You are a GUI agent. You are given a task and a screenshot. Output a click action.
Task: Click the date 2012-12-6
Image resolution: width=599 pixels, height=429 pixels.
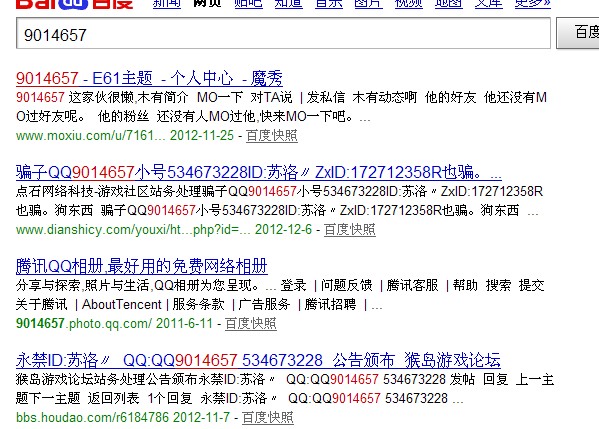click(x=283, y=230)
